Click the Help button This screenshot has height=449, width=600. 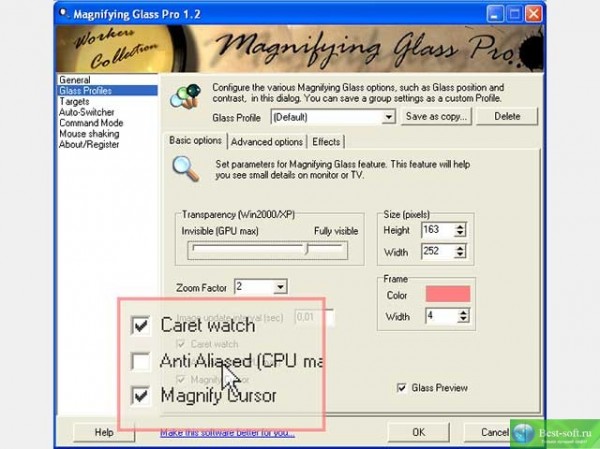point(104,432)
